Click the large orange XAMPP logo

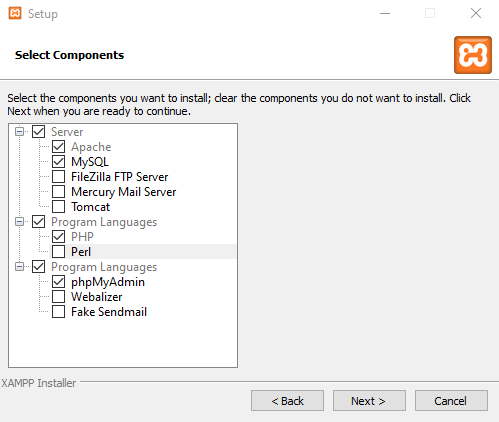tap(473, 55)
